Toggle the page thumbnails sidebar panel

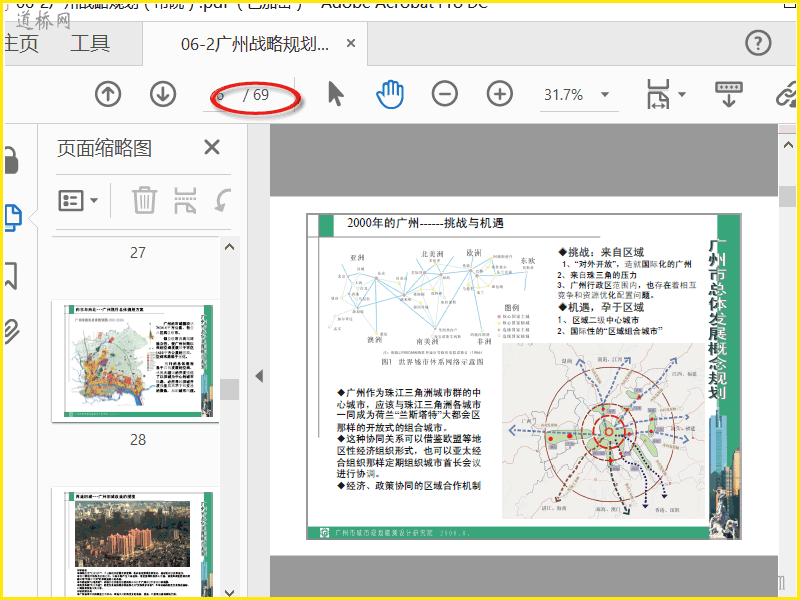[x=13, y=217]
